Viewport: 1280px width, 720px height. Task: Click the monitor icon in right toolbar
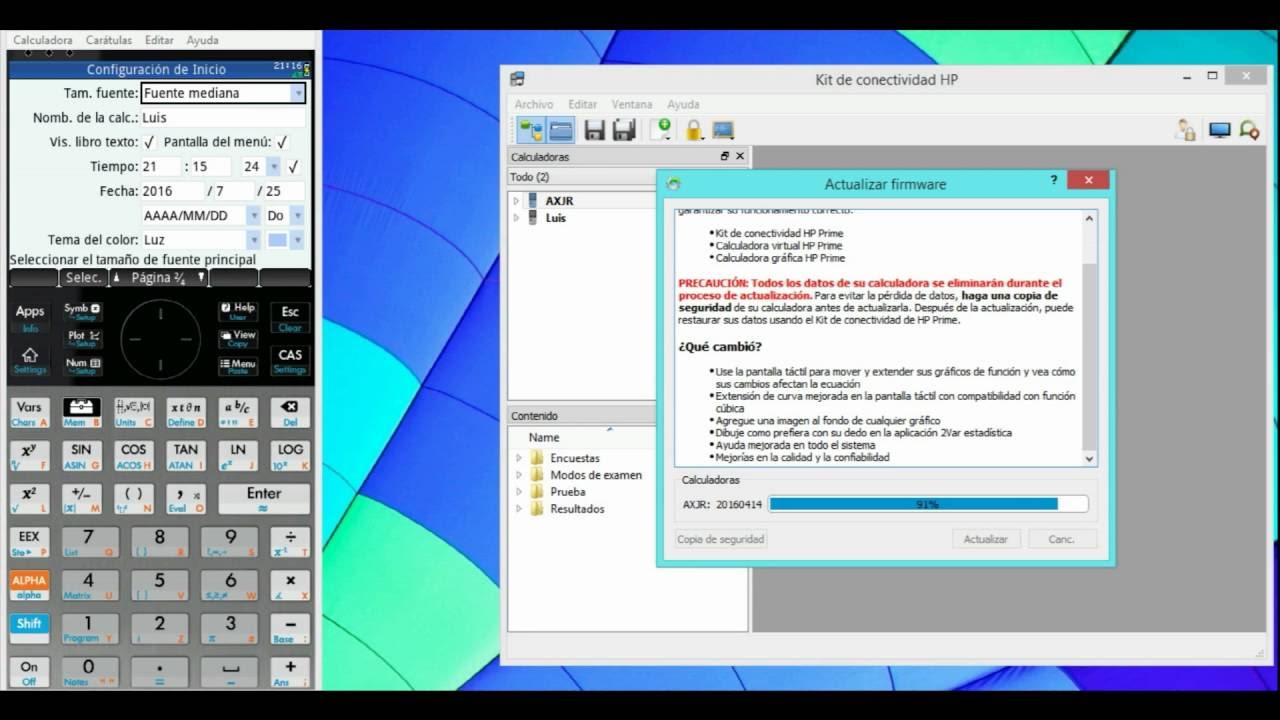pos(1219,130)
